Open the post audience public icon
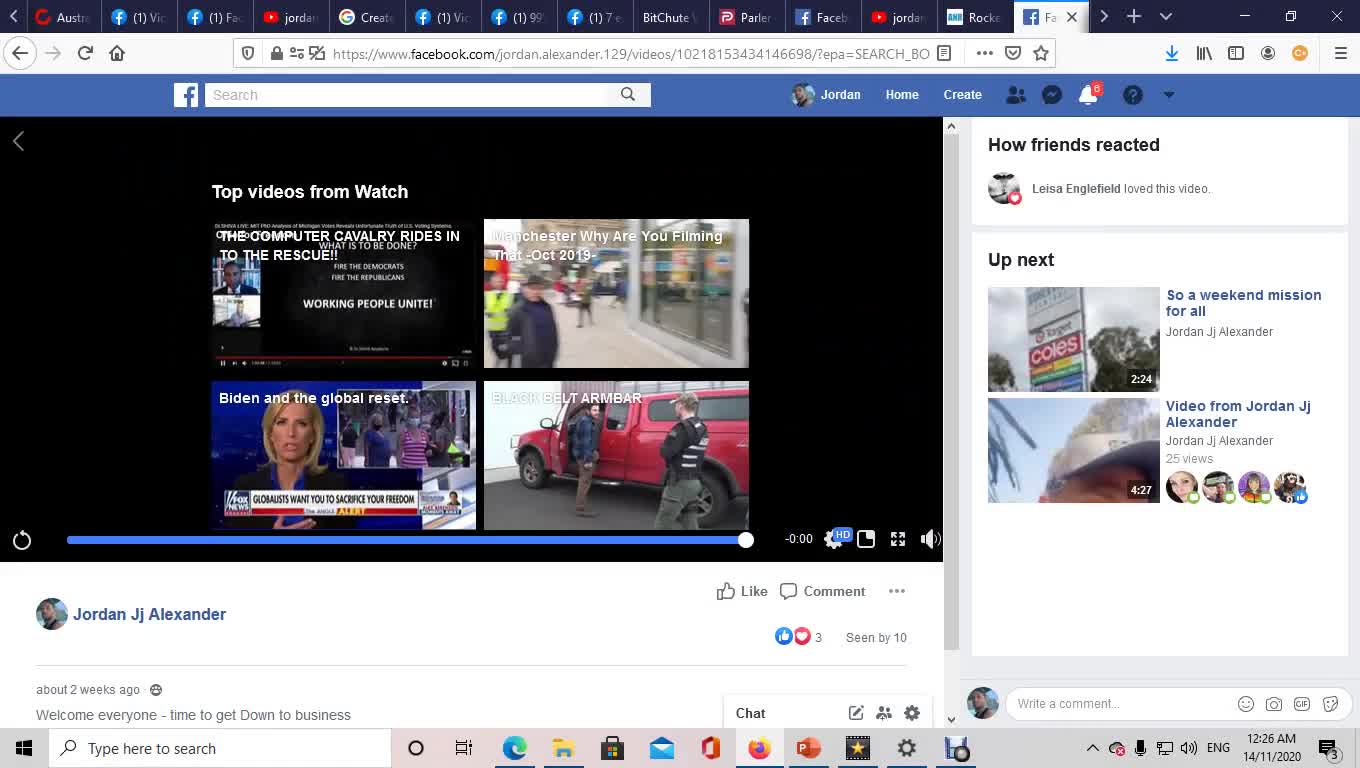The height and width of the screenshot is (768, 1360). click(x=156, y=690)
